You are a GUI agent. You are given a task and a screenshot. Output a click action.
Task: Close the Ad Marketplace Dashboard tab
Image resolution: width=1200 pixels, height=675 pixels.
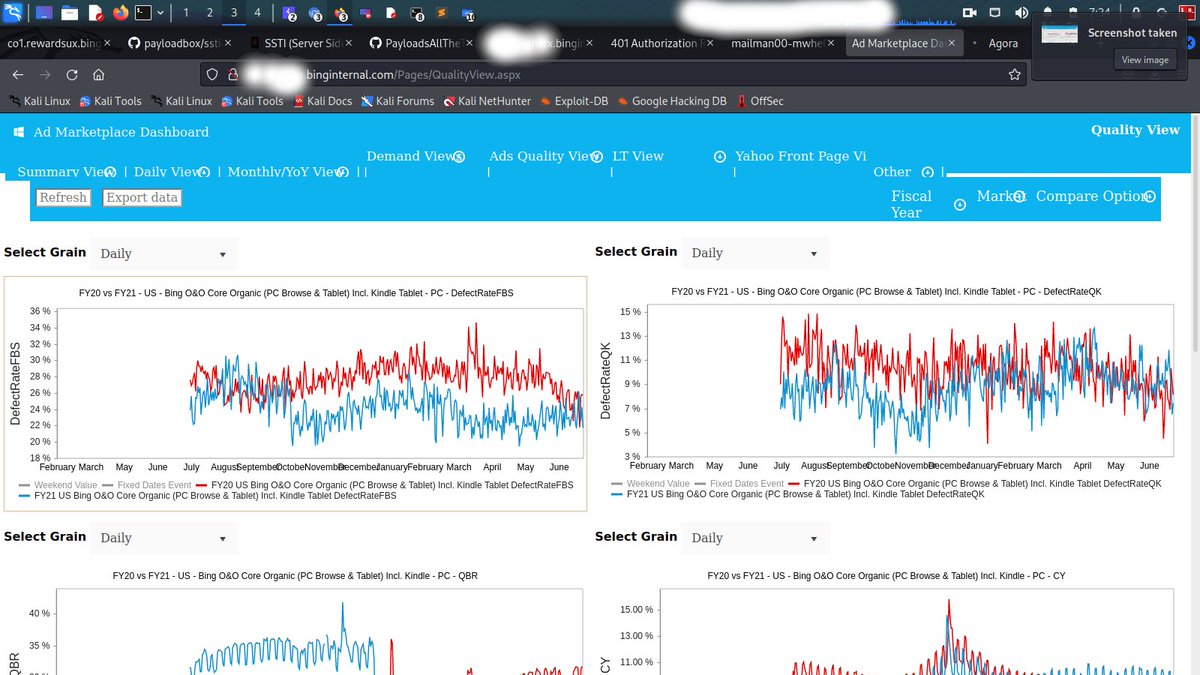click(x=952, y=43)
